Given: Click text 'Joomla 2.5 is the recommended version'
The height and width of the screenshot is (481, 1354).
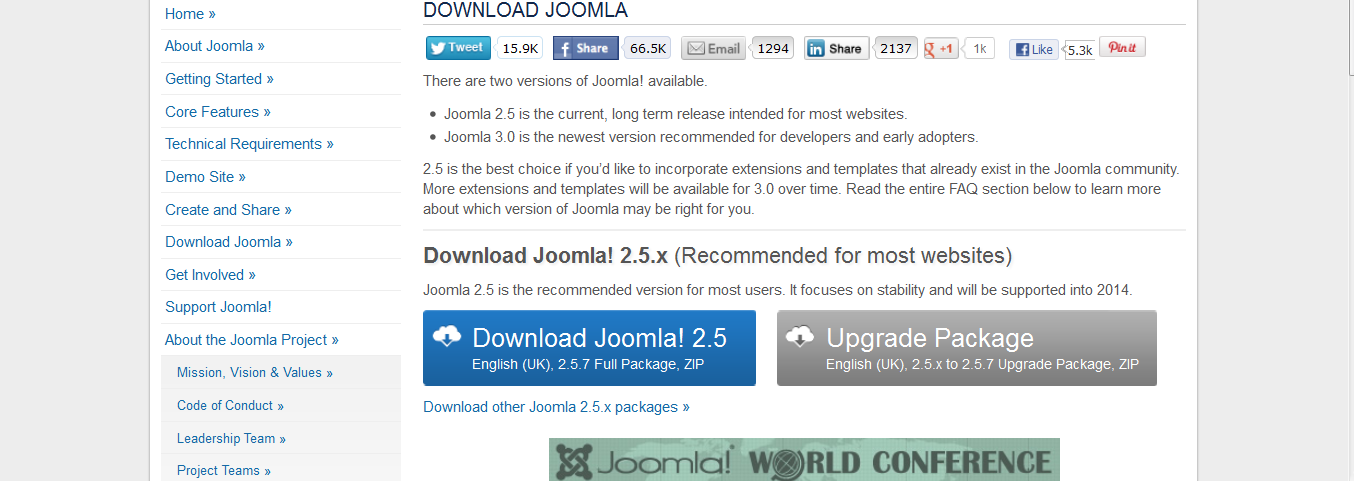Looking at the screenshot, I should [x=778, y=290].
